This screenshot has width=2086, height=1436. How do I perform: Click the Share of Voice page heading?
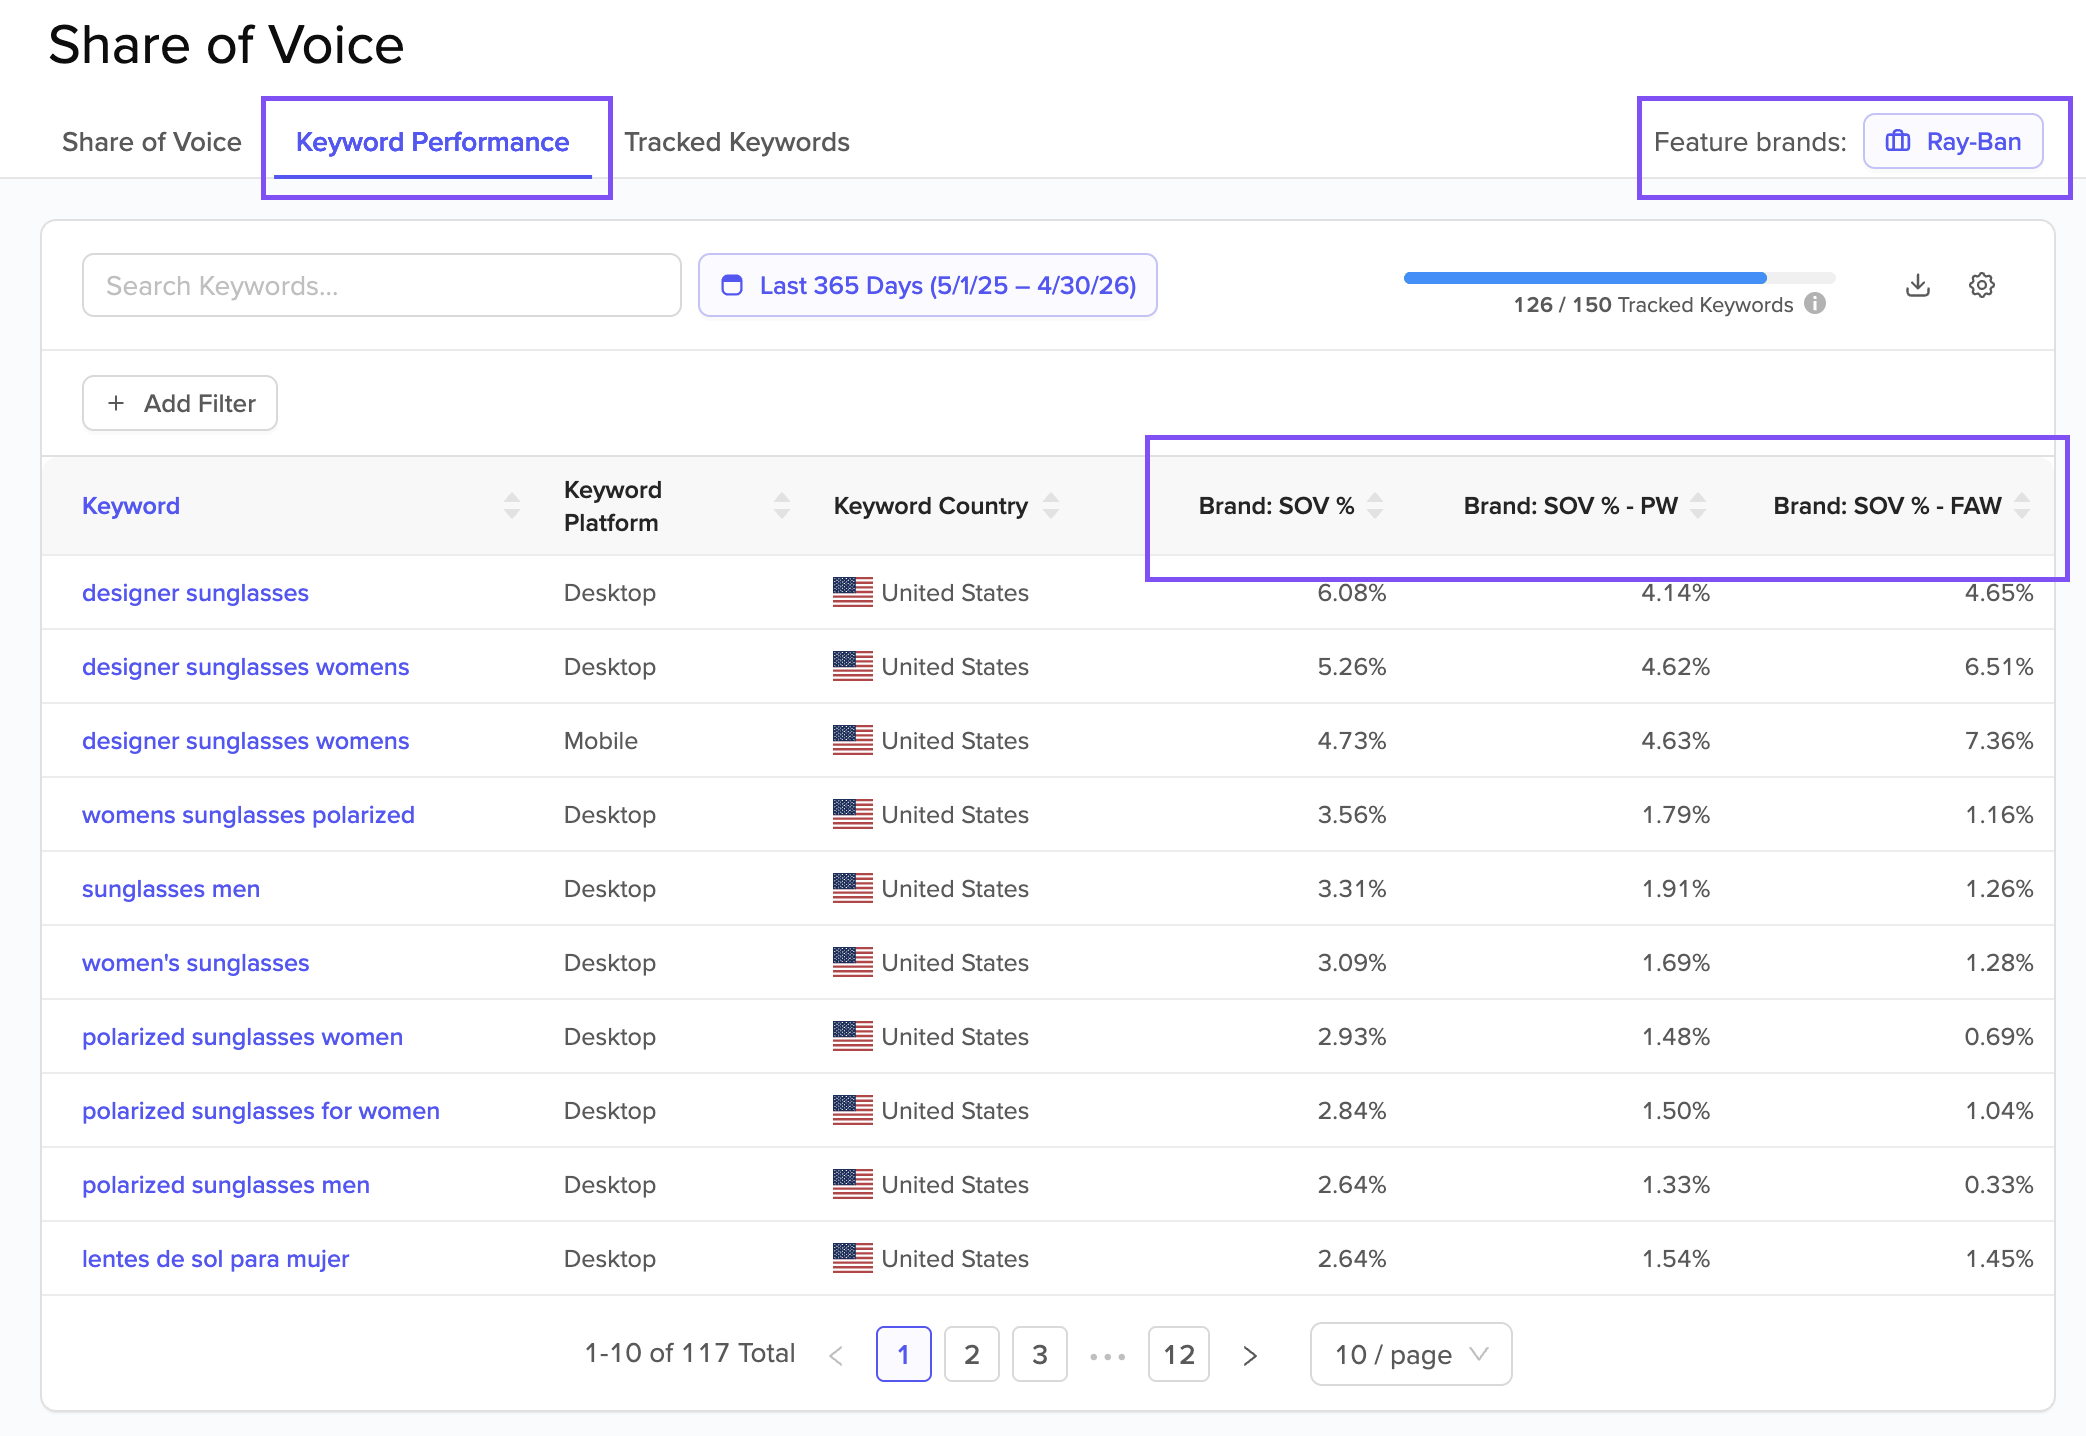click(226, 45)
